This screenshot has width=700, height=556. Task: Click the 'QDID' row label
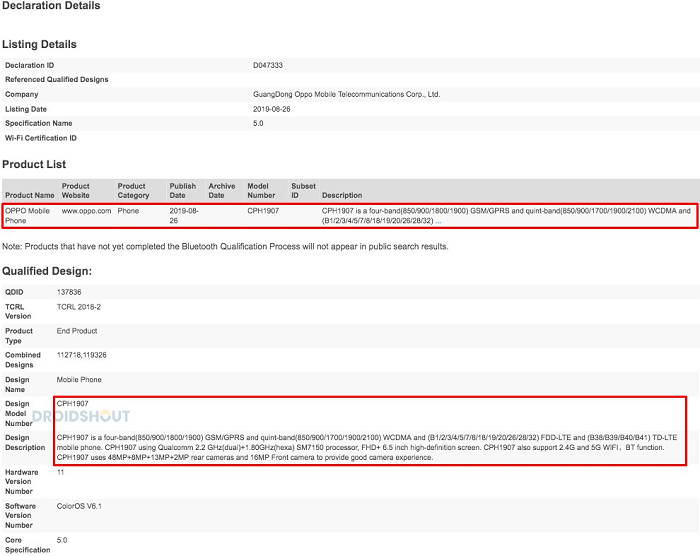coord(14,292)
